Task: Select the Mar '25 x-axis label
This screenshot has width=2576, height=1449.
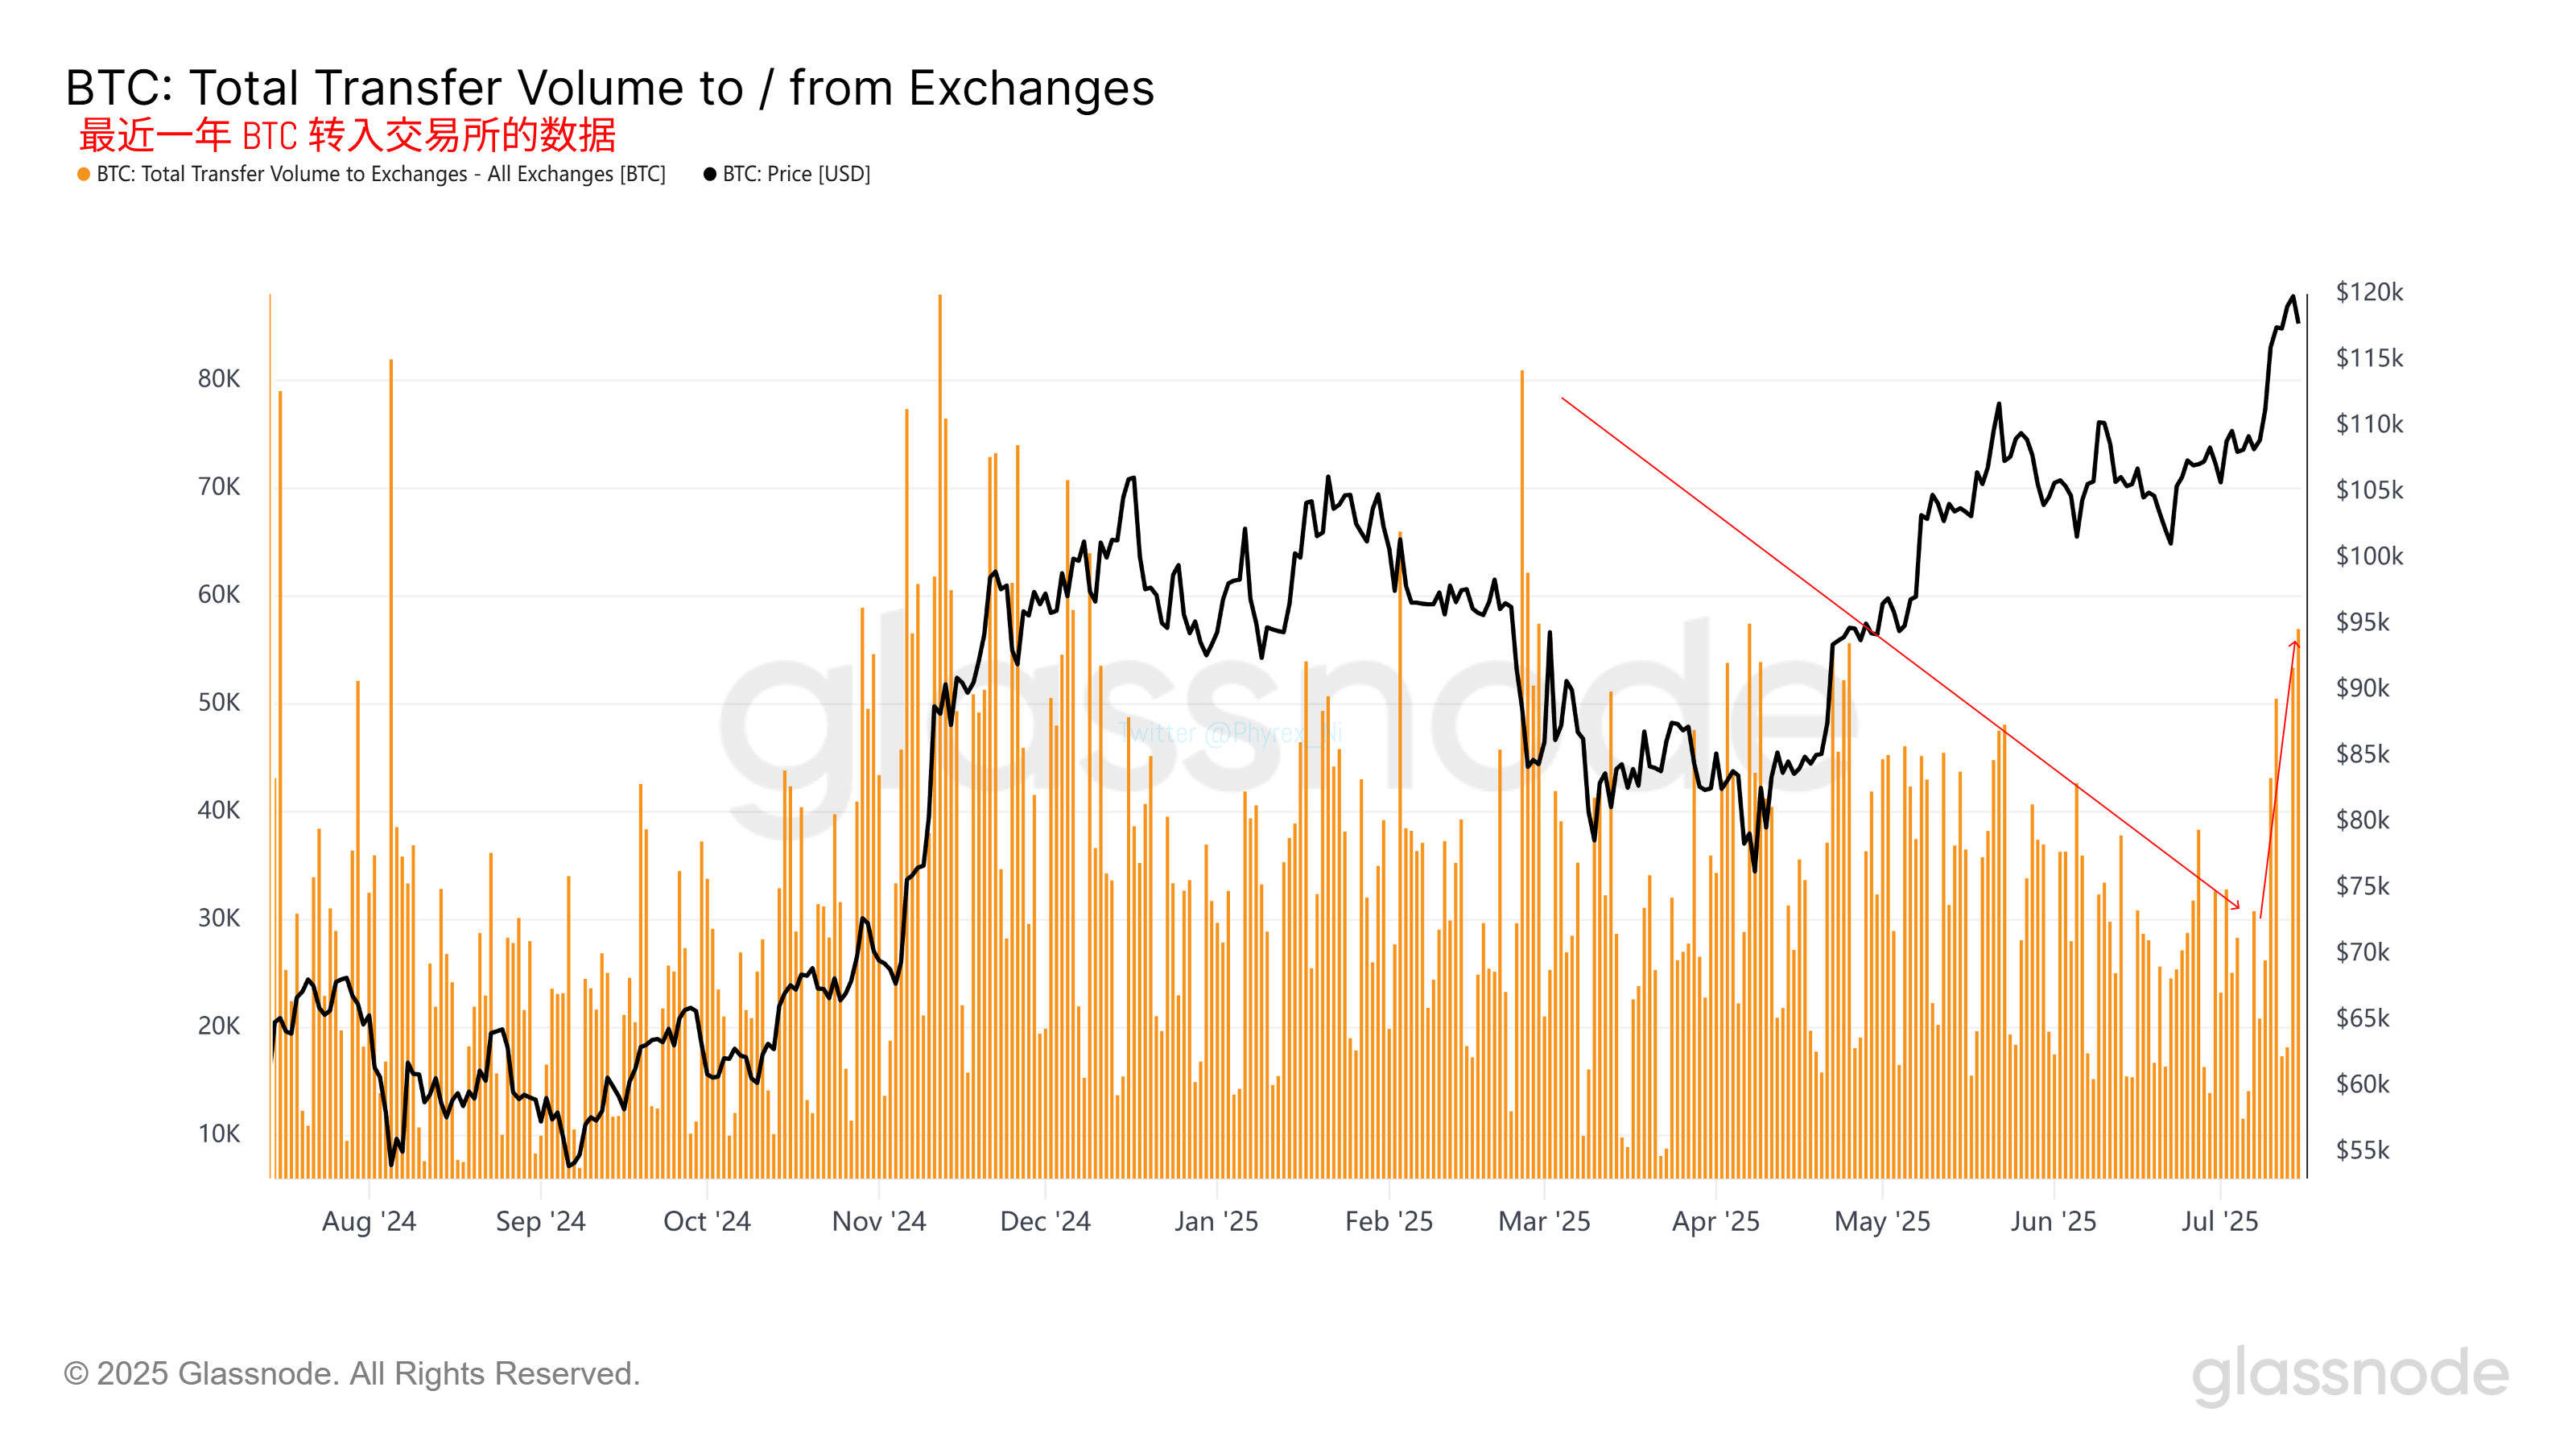Action: click(x=1544, y=1222)
